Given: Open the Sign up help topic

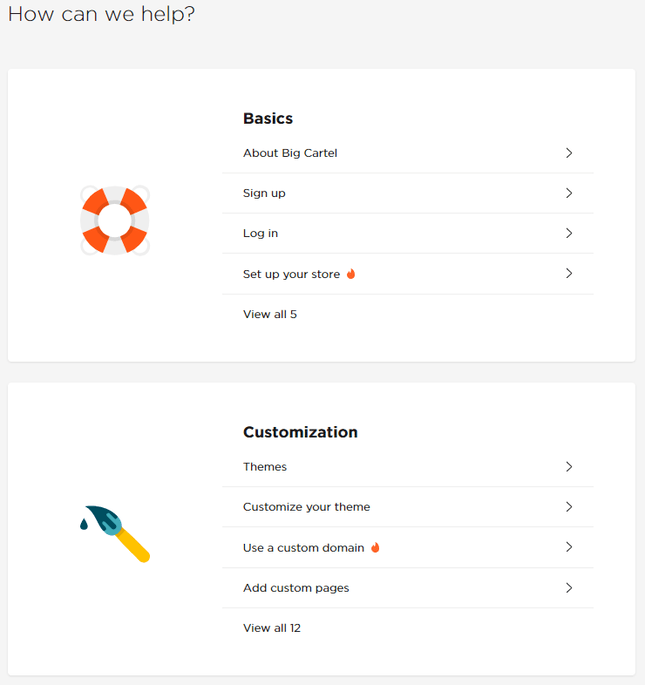Looking at the screenshot, I should (x=408, y=194).
